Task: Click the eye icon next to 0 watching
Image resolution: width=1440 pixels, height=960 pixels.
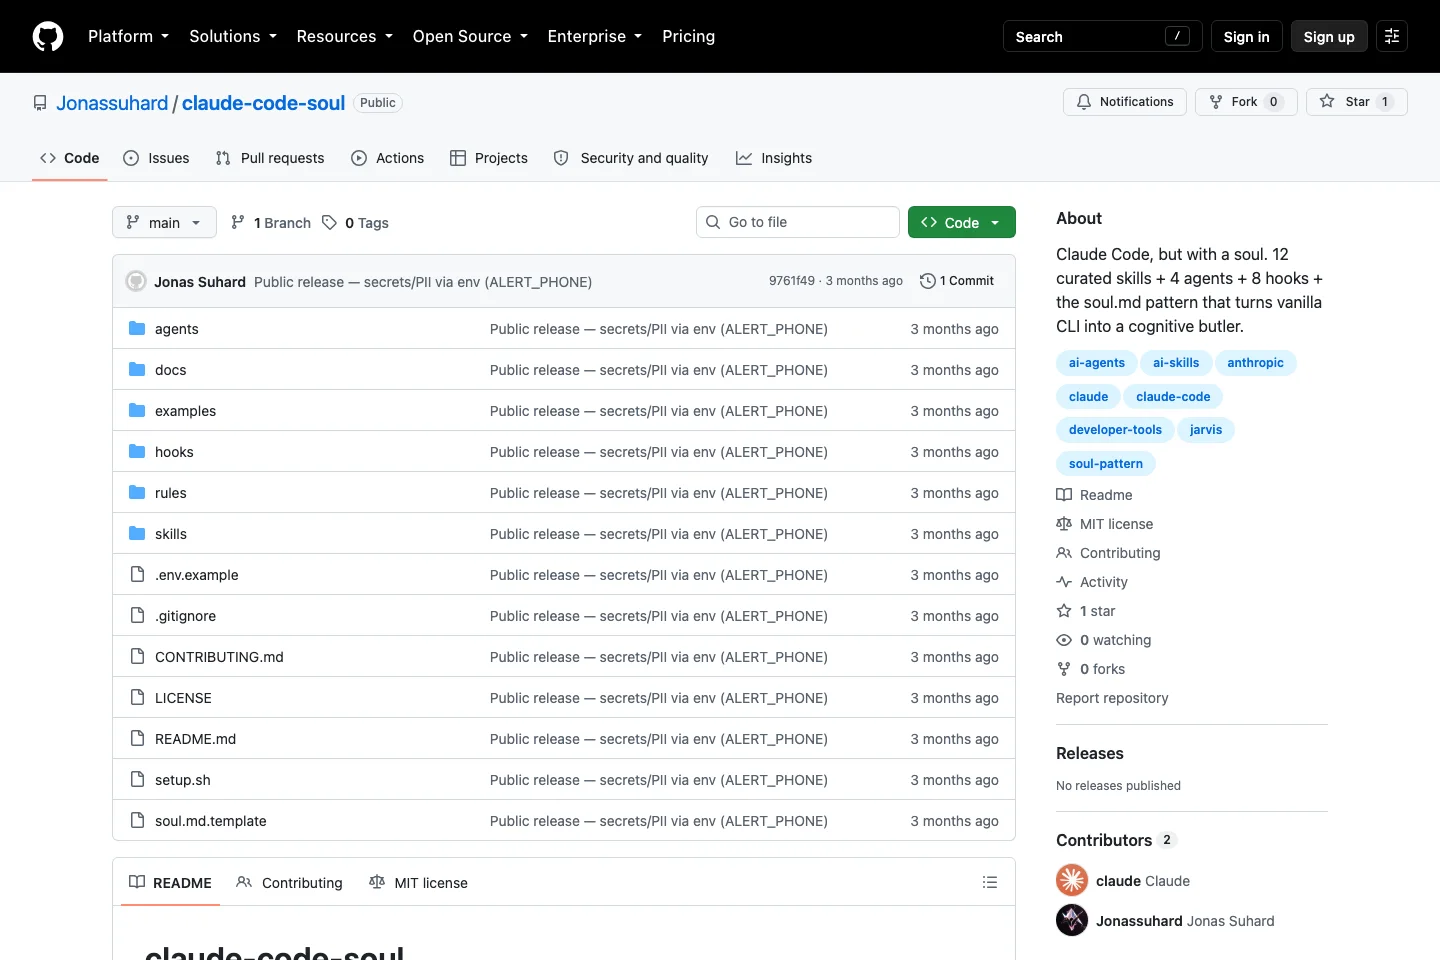Action: tap(1064, 640)
